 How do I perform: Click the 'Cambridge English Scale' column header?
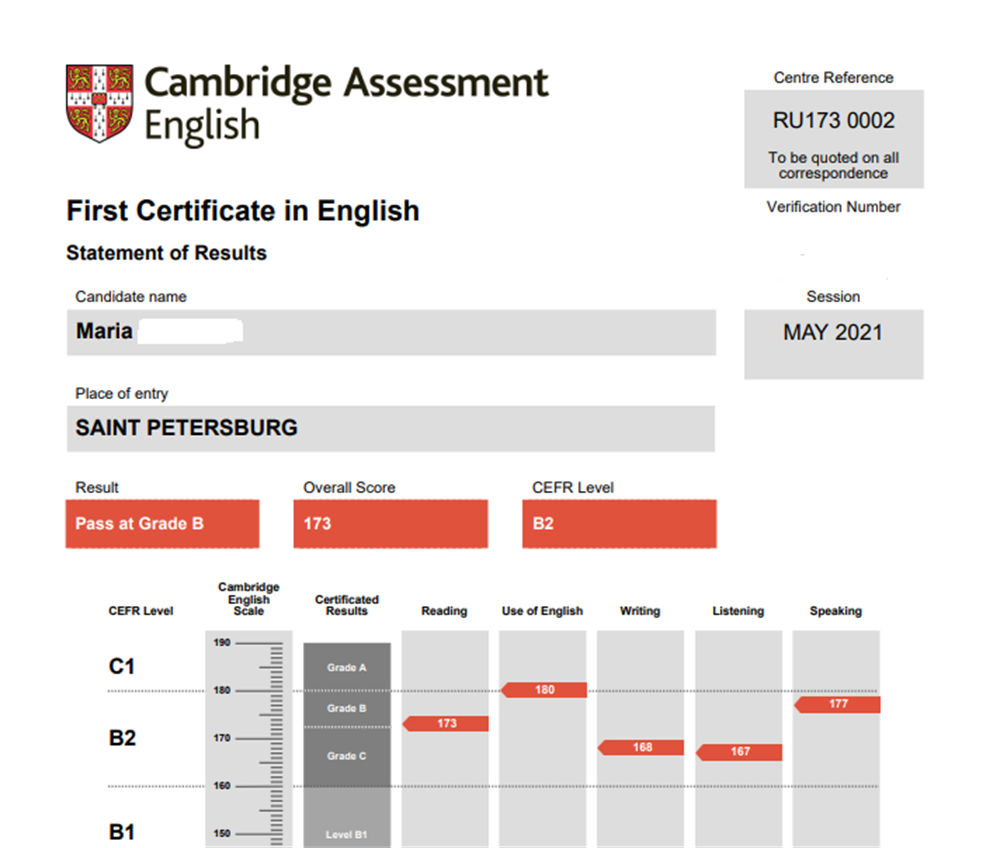(249, 599)
